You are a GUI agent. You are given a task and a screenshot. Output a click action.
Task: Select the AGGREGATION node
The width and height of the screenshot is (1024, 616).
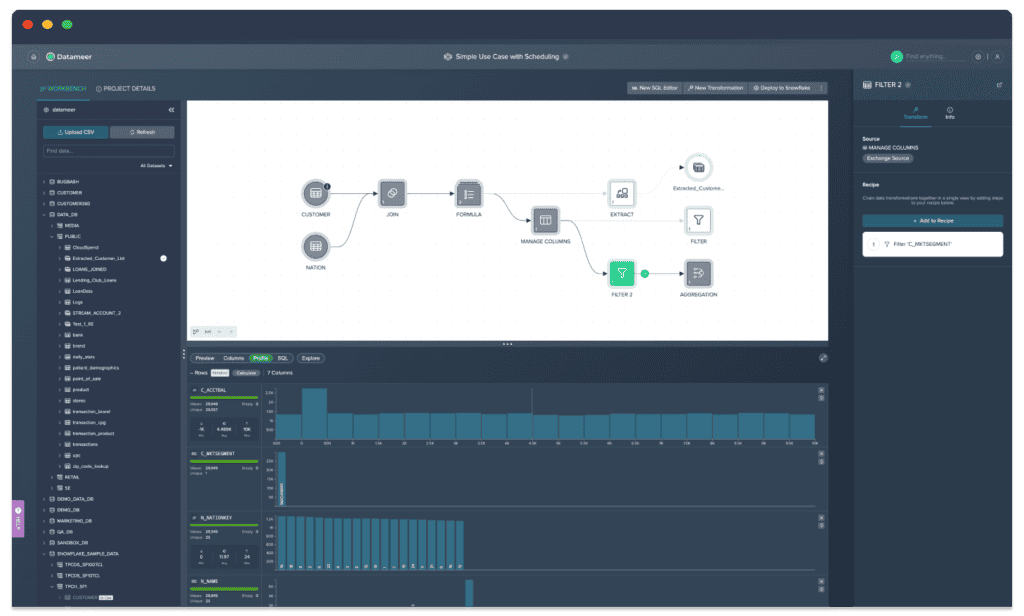coord(698,274)
